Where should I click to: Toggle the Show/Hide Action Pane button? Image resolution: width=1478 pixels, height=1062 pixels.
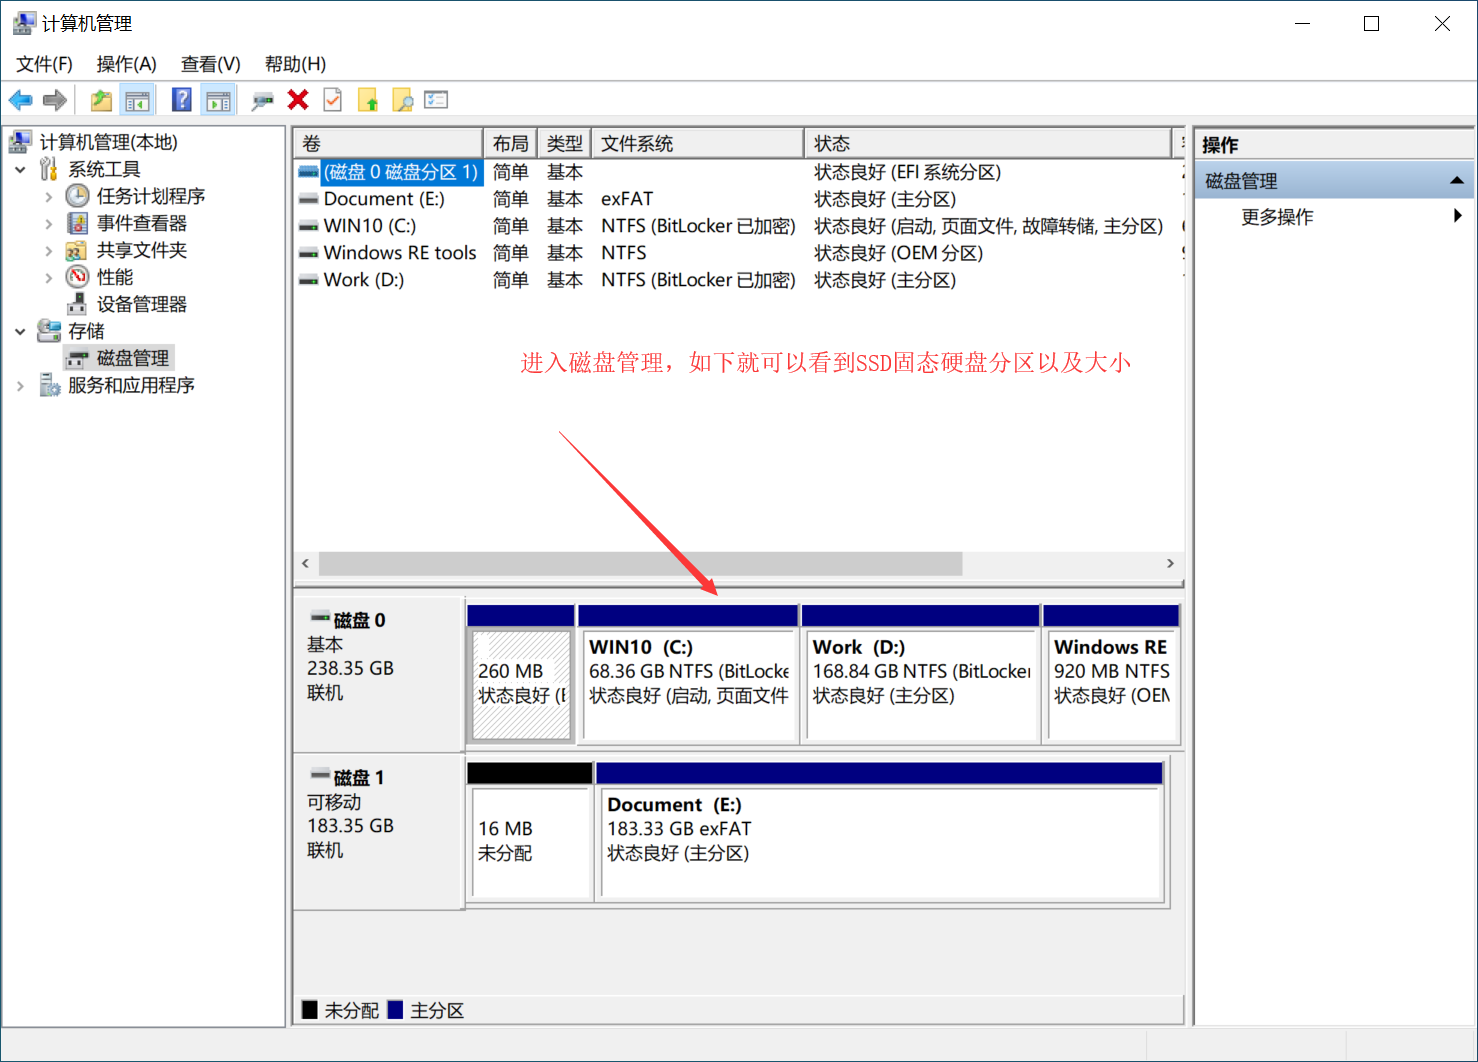click(218, 100)
